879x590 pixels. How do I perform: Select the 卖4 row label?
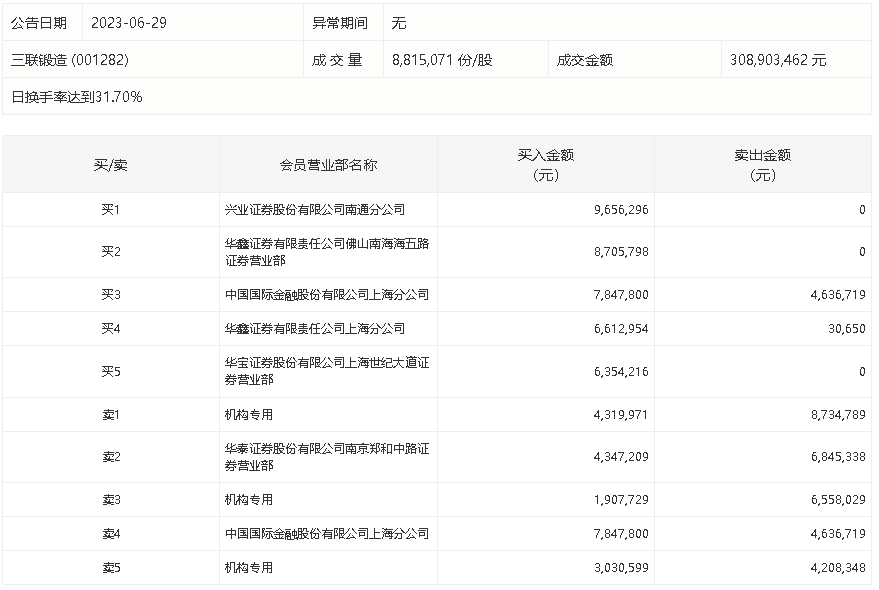(110, 534)
